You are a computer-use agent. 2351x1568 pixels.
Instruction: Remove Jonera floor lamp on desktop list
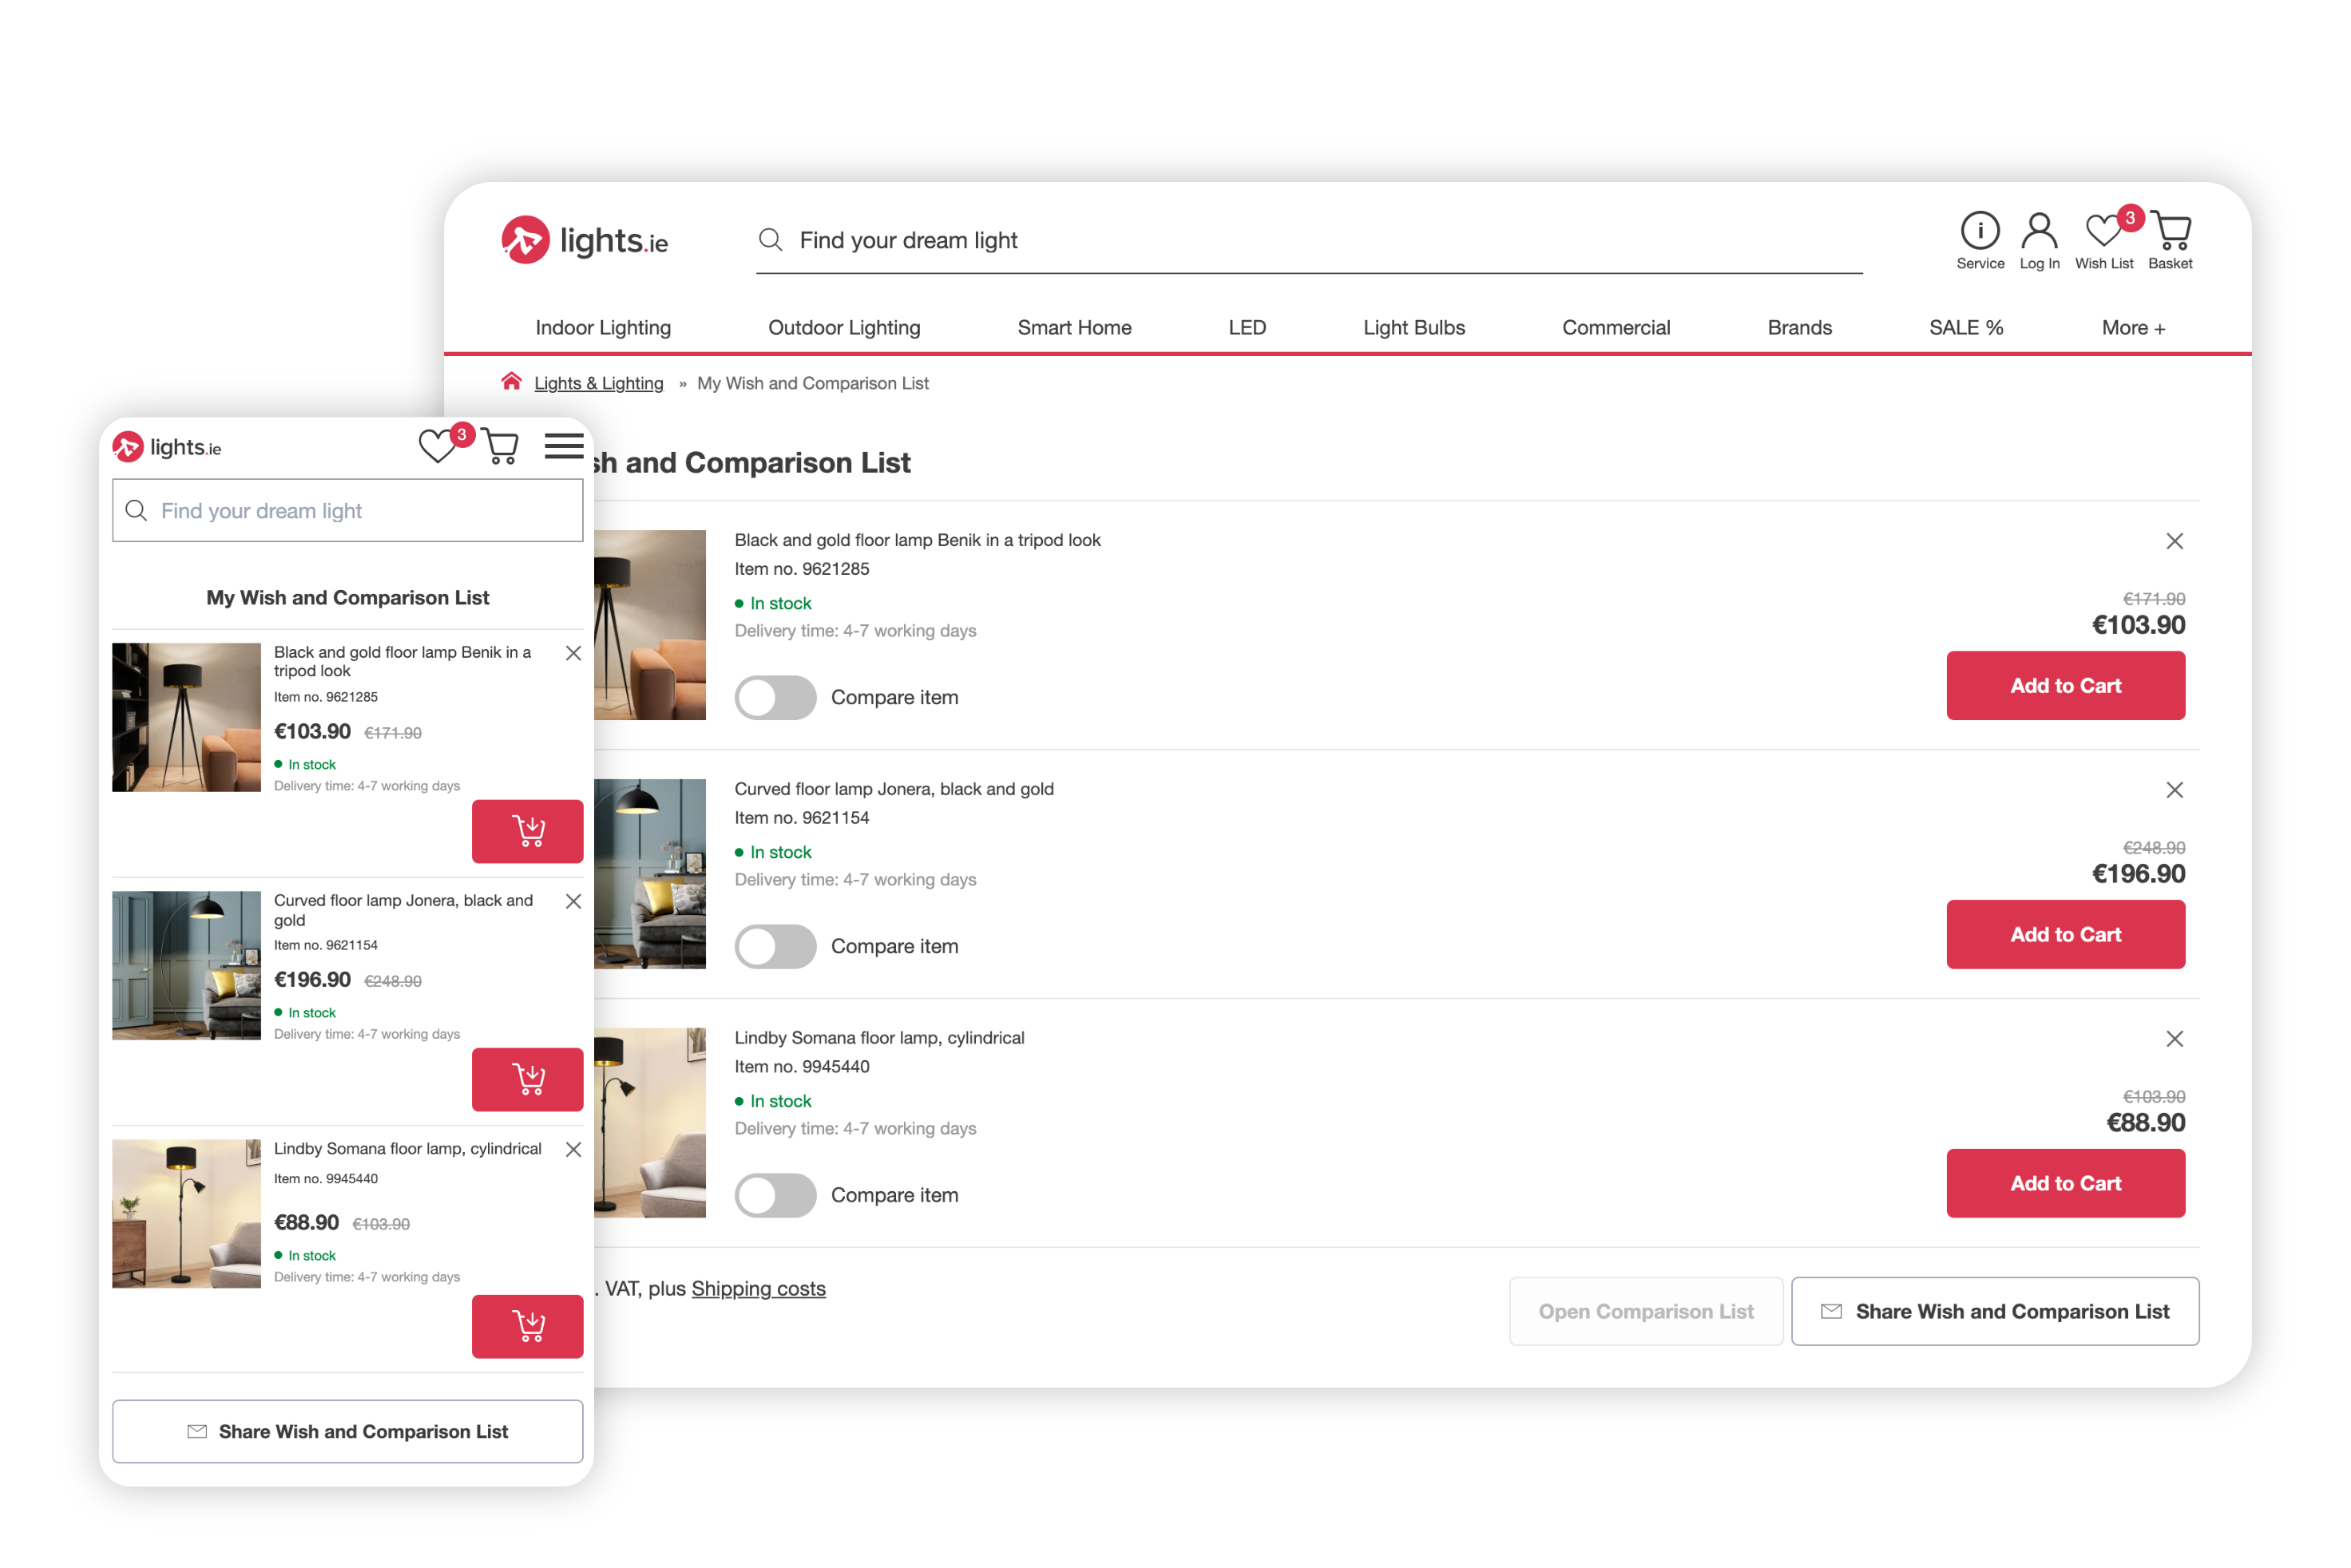click(2174, 790)
